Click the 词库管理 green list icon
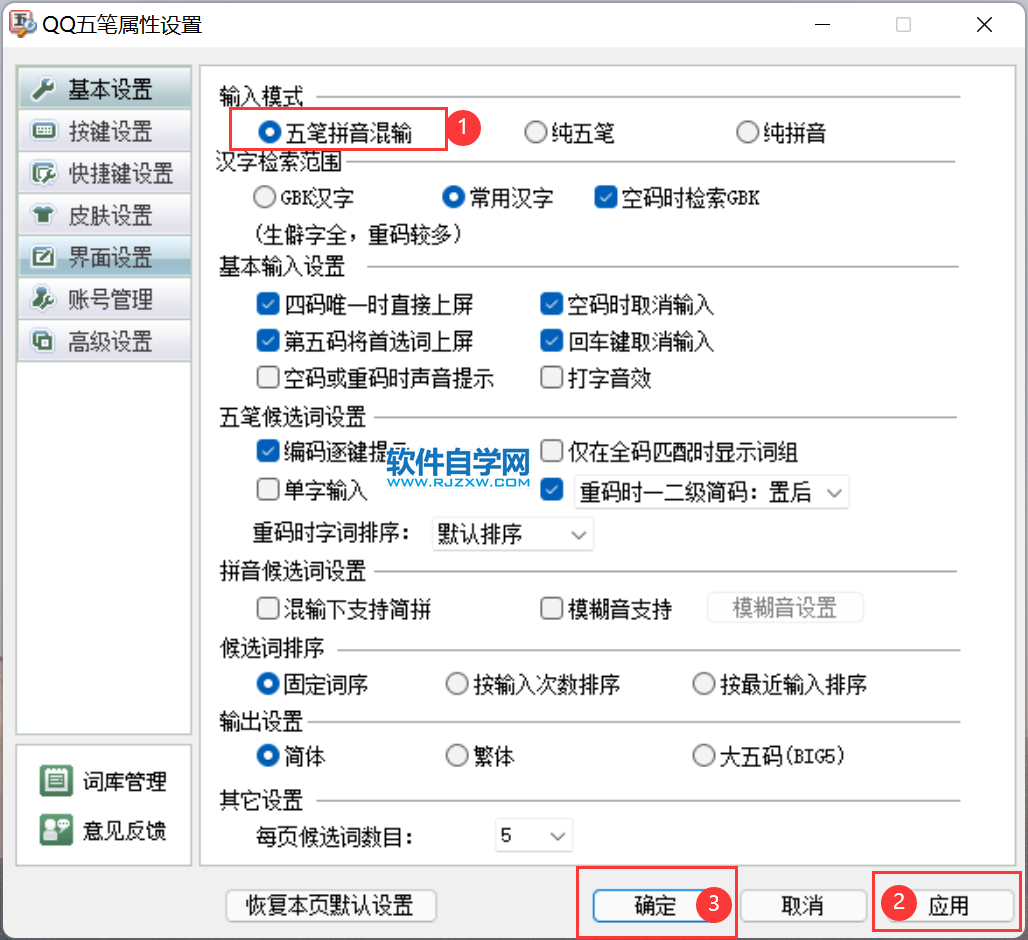1028x940 pixels. pos(56,781)
